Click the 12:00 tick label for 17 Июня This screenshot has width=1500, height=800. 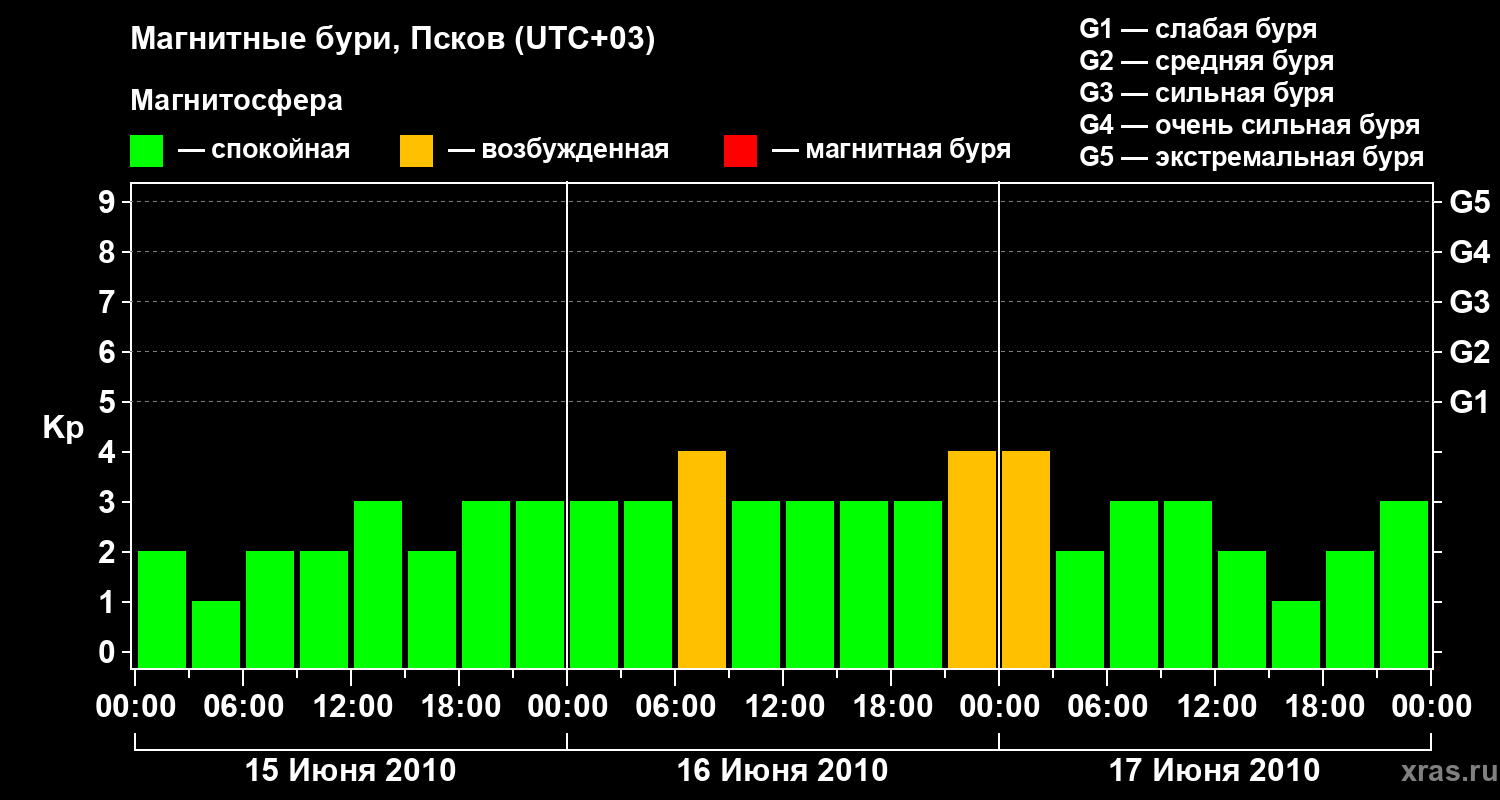click(1215, 706)
